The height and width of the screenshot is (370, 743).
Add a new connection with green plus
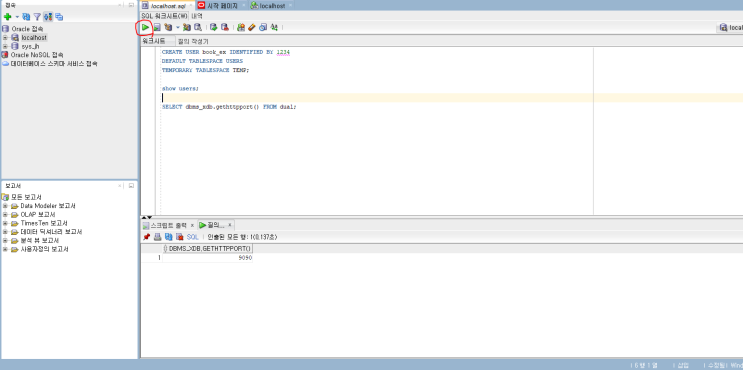tap(8, 17)
